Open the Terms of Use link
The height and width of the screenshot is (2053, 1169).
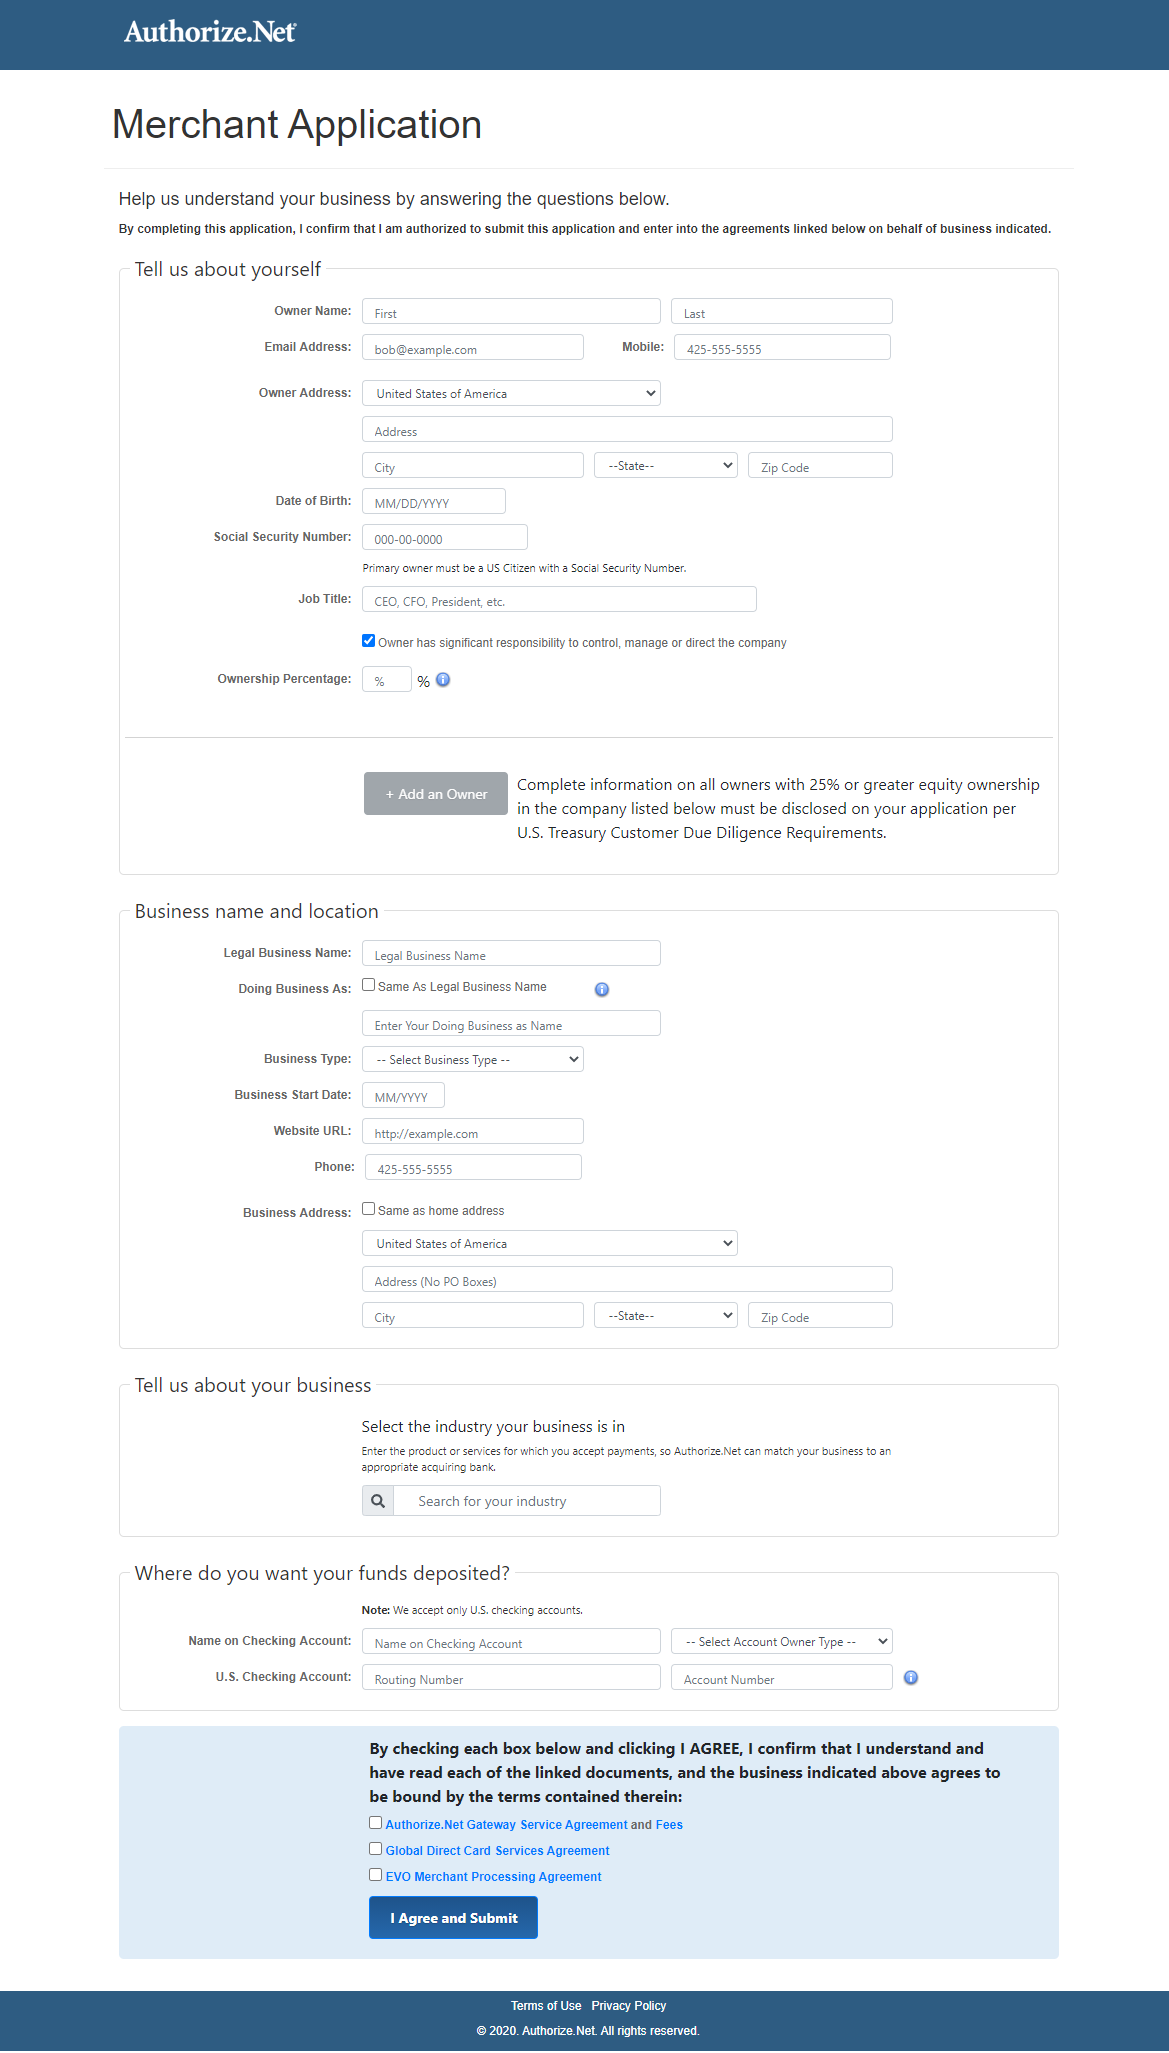tap(546, 2004)
